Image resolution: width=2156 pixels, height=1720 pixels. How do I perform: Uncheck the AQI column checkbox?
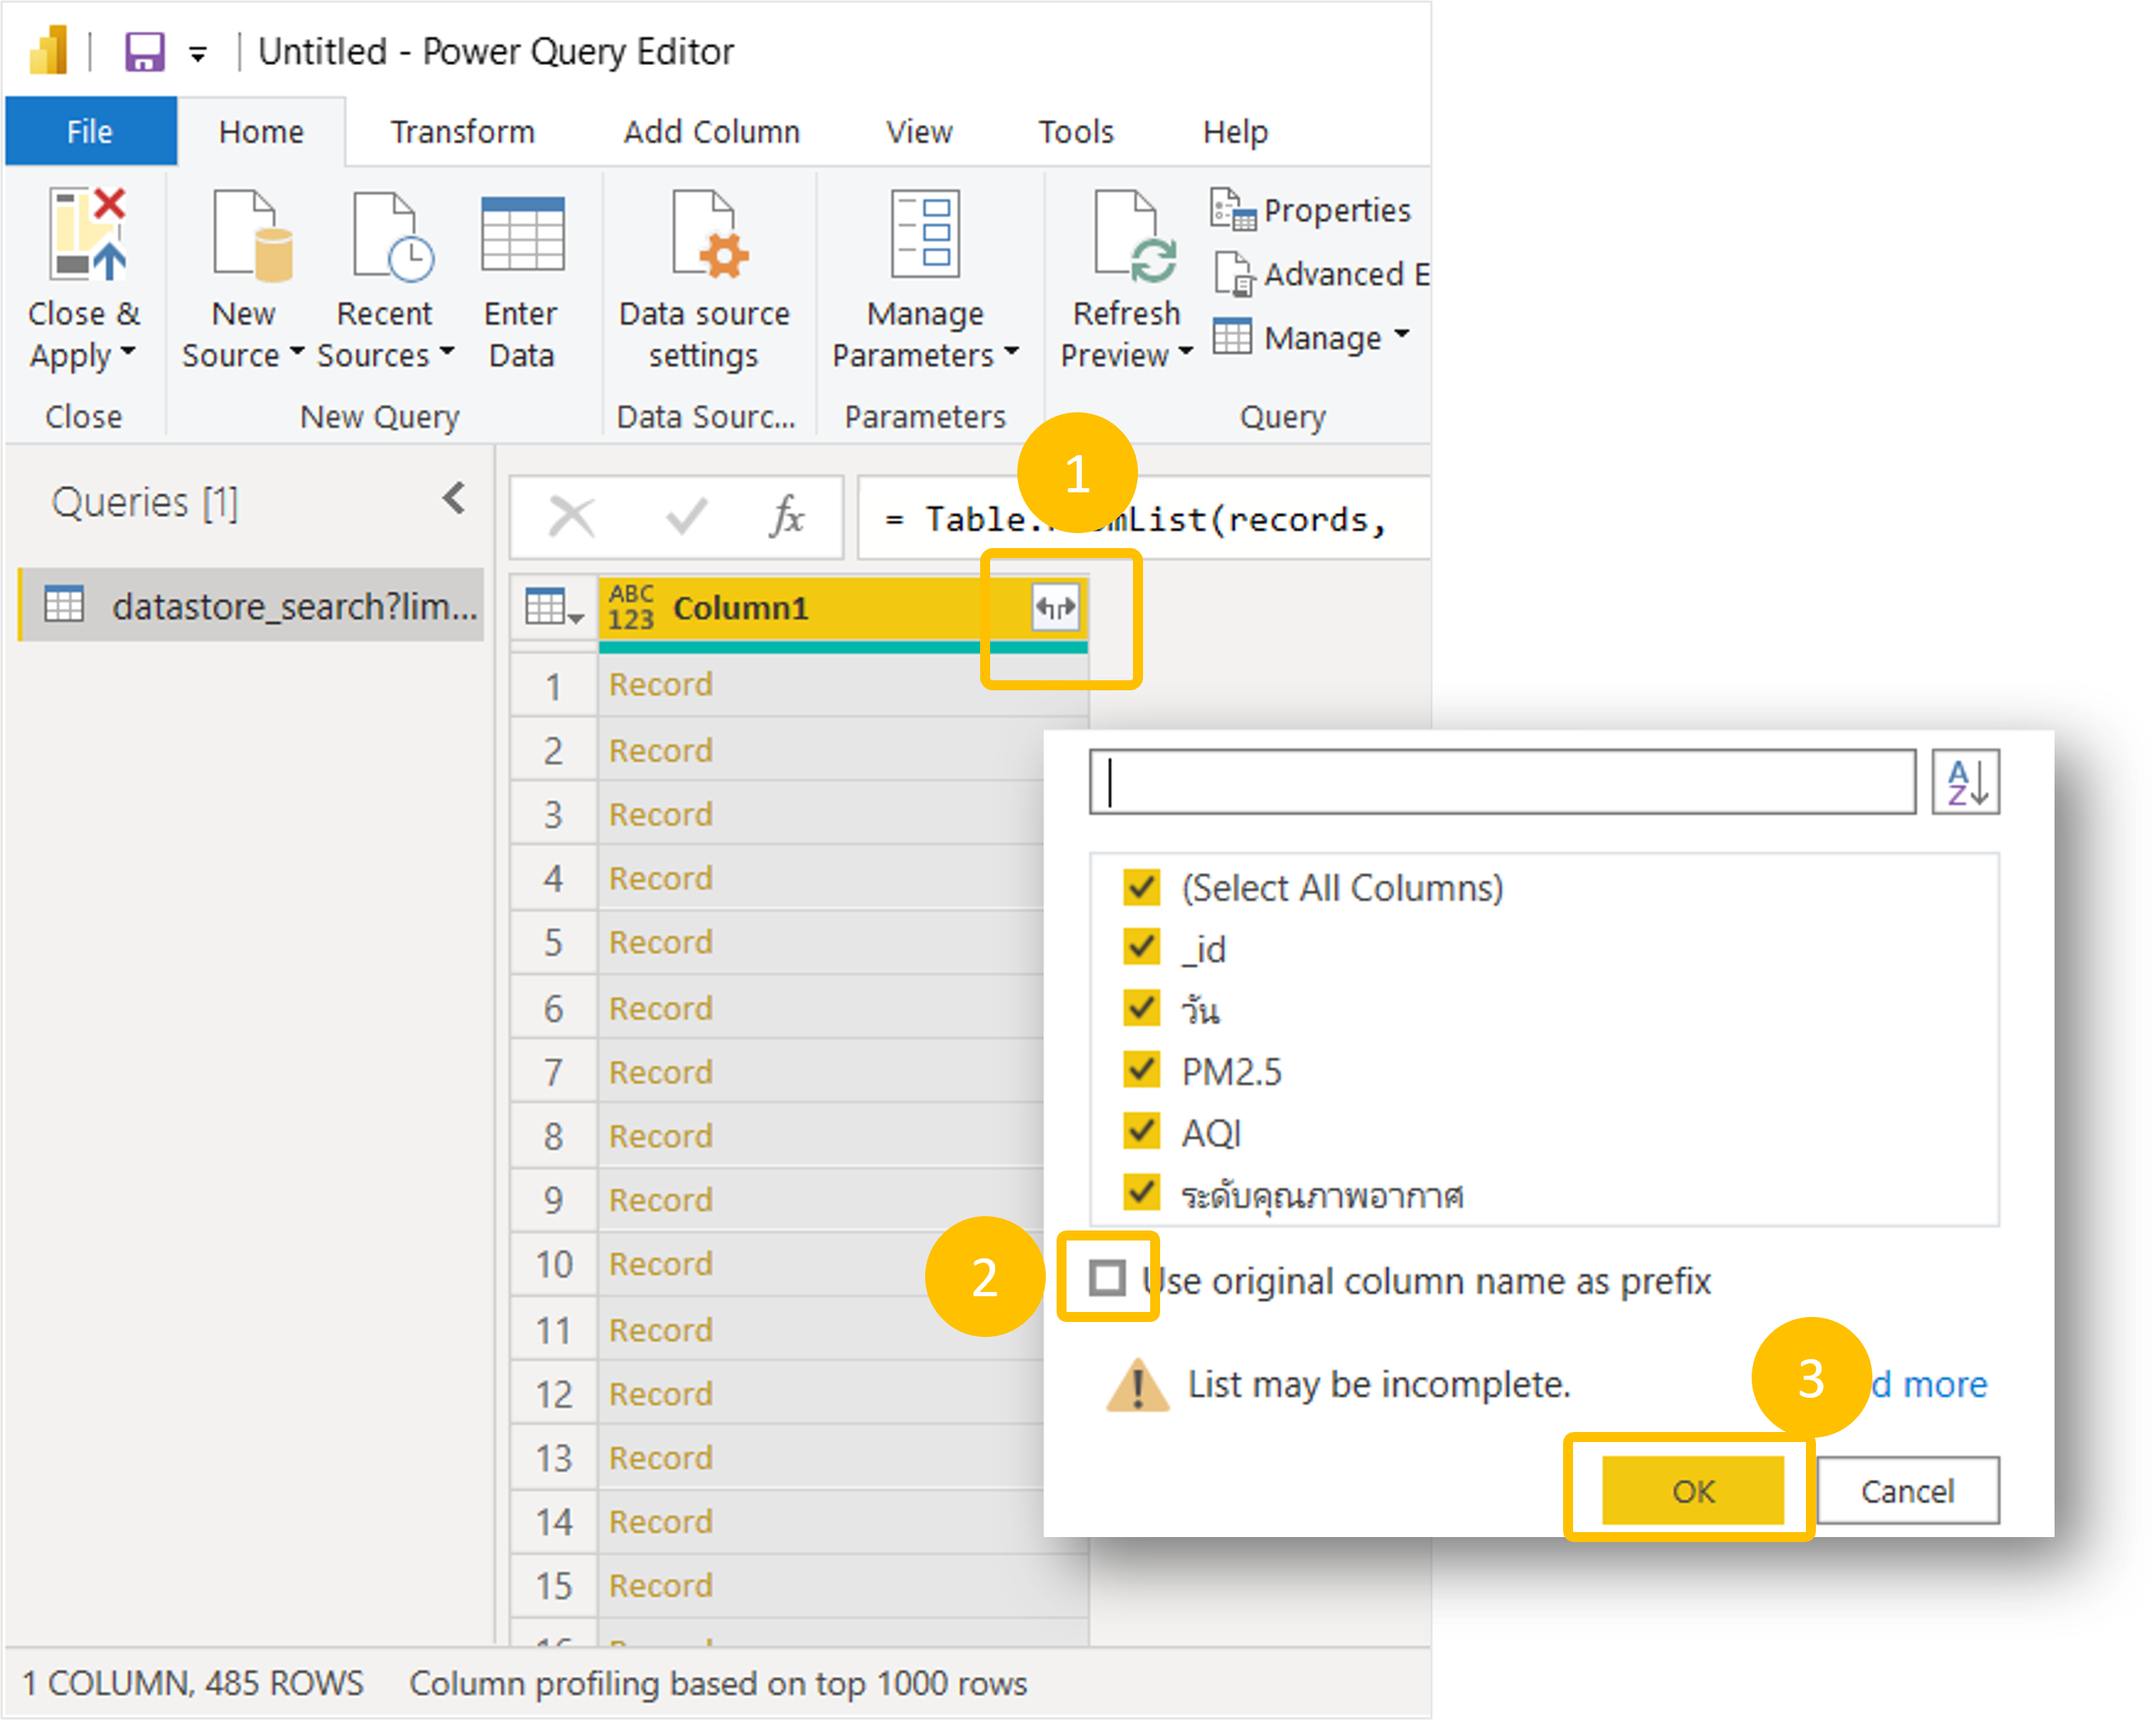[1141, 1132]
